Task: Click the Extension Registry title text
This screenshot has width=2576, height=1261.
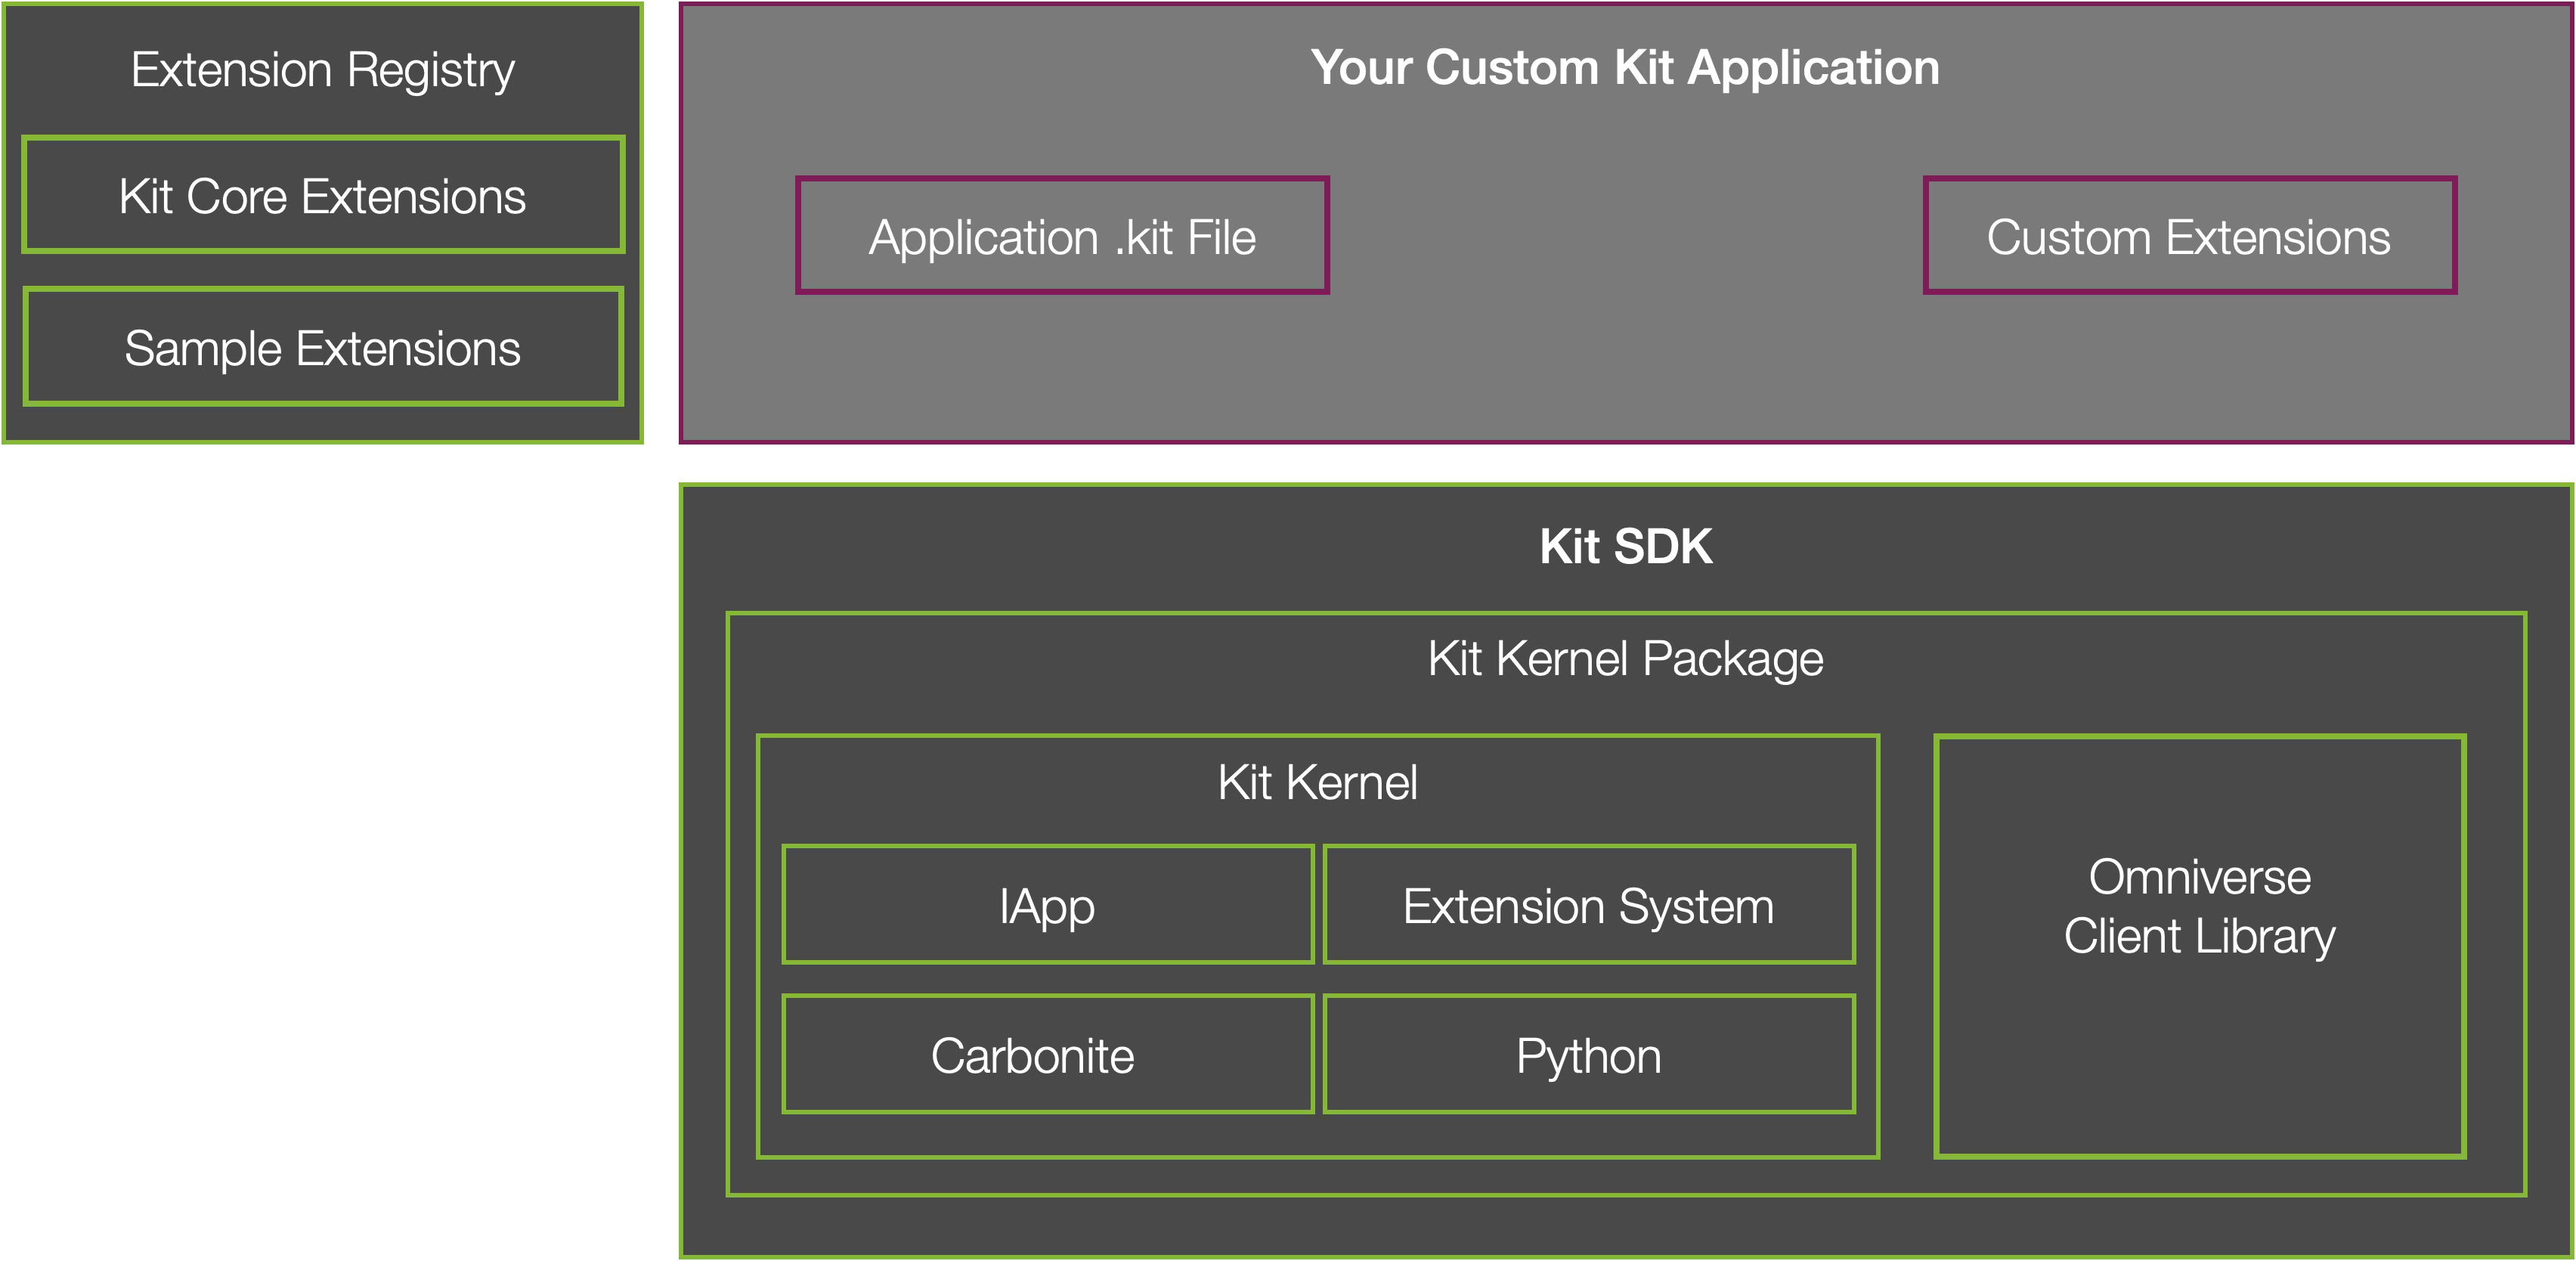Action: [x=322, y=70]
